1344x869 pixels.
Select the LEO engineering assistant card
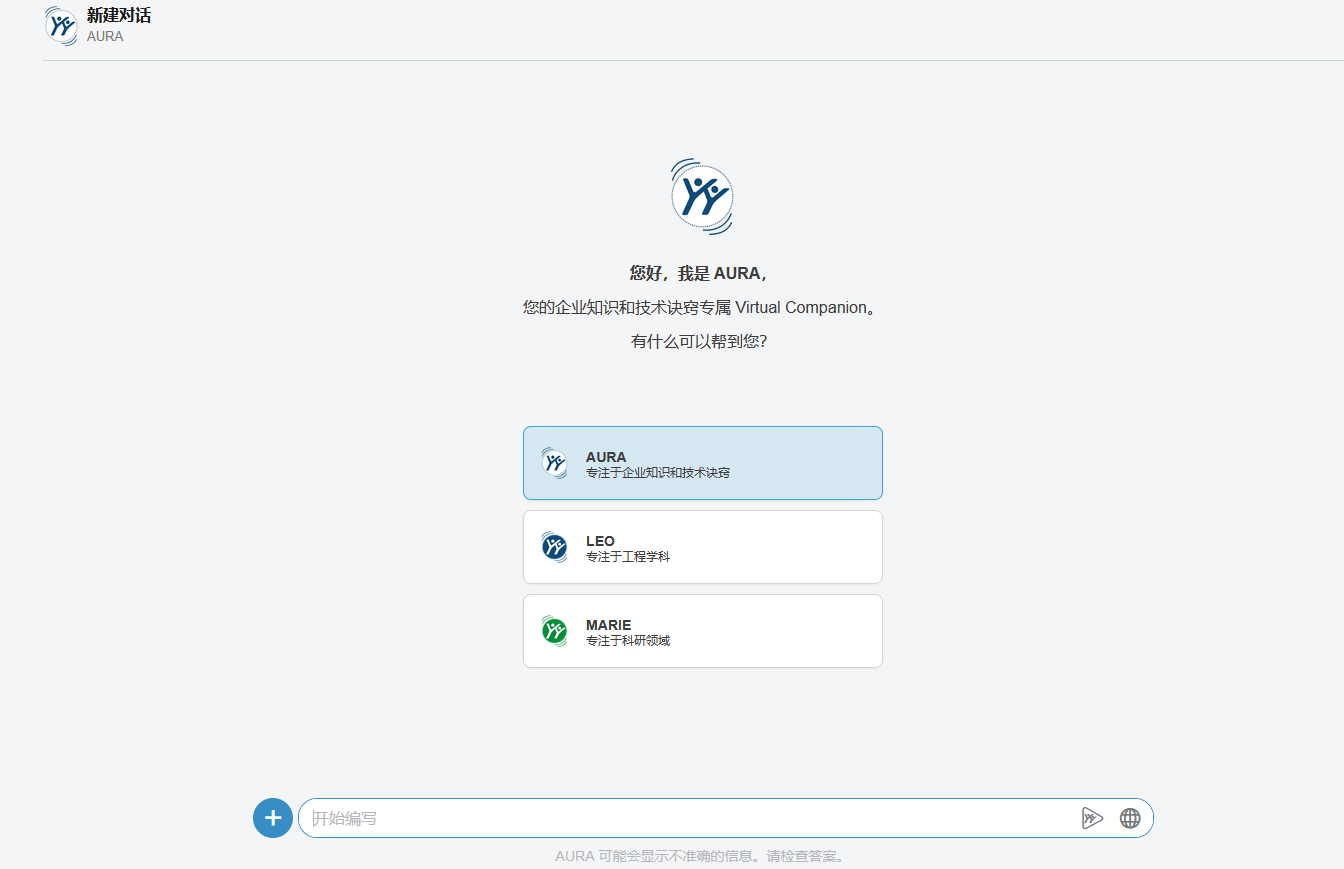click(x=703, y=547)
